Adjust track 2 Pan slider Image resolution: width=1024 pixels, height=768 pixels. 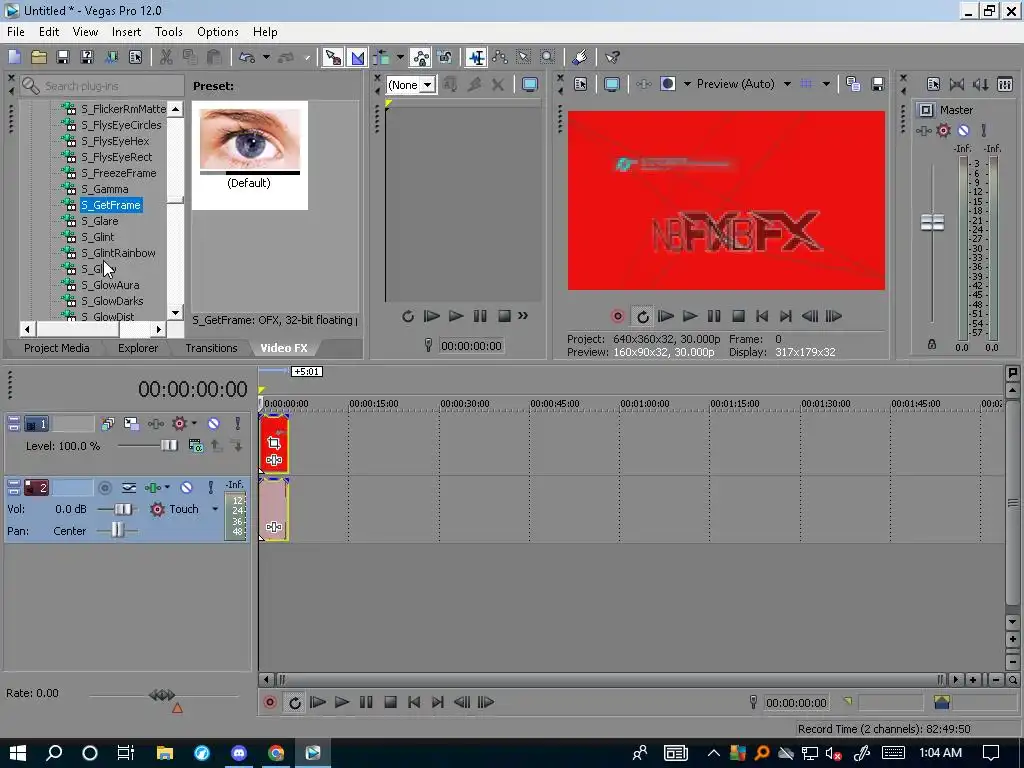(117, 531)
